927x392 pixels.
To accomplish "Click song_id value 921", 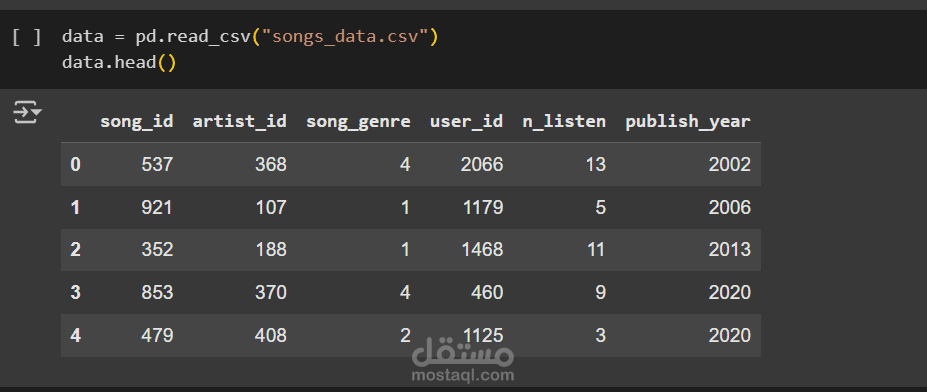I will coord(157,208).
